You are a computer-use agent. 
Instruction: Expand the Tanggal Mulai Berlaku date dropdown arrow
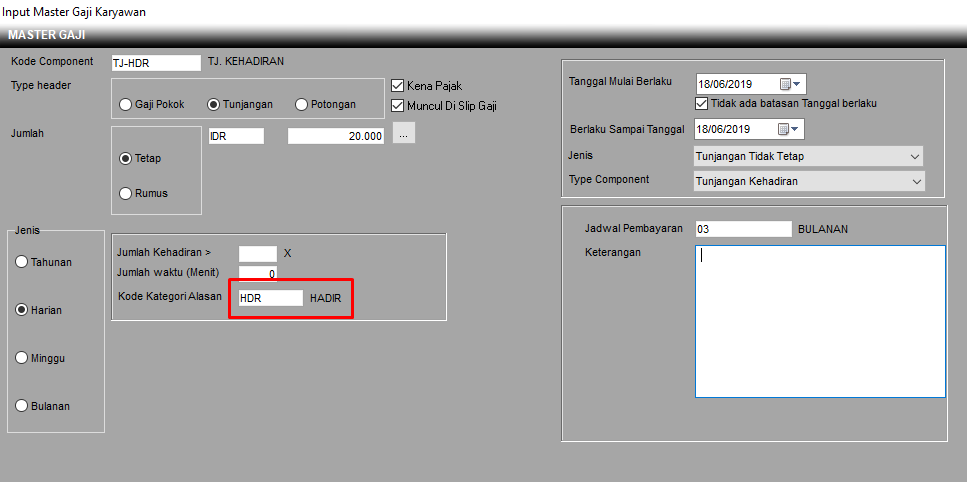798,84
